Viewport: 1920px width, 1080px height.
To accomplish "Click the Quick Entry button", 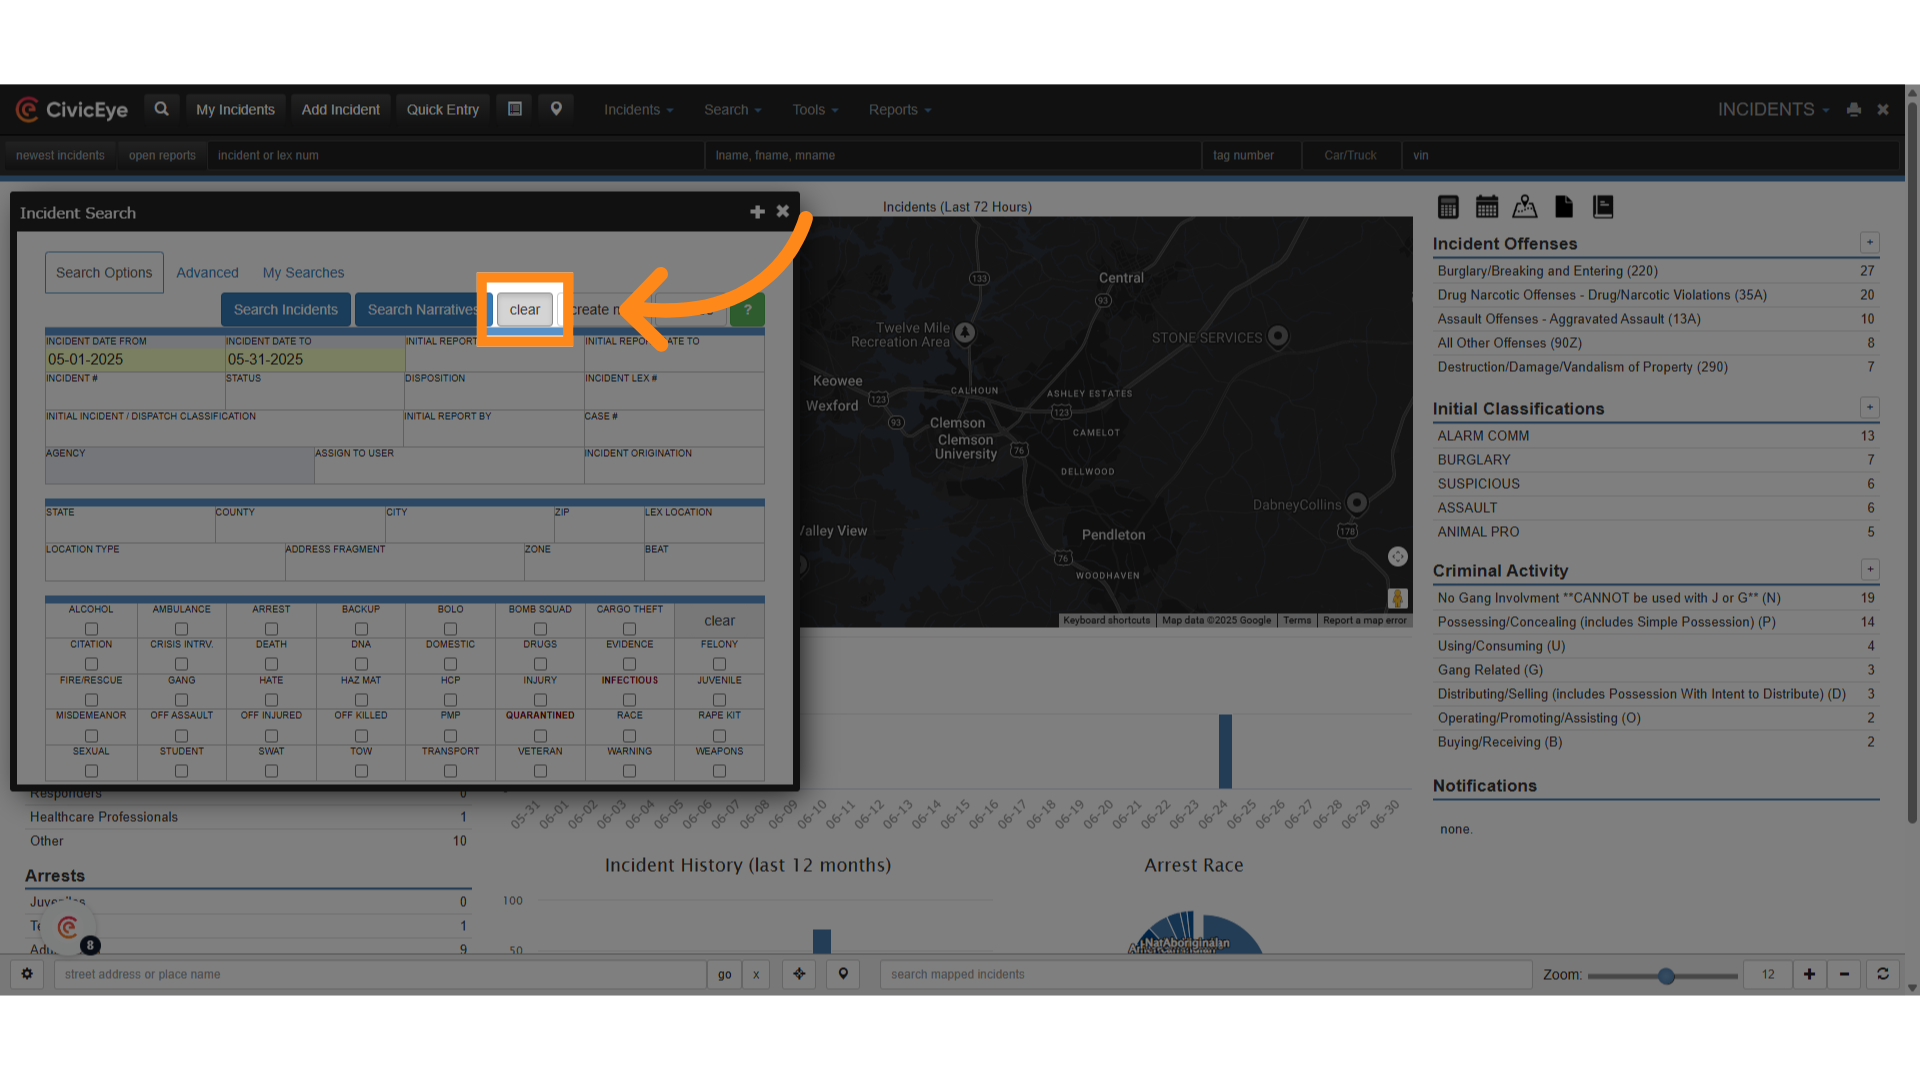I will click(443, 110).
